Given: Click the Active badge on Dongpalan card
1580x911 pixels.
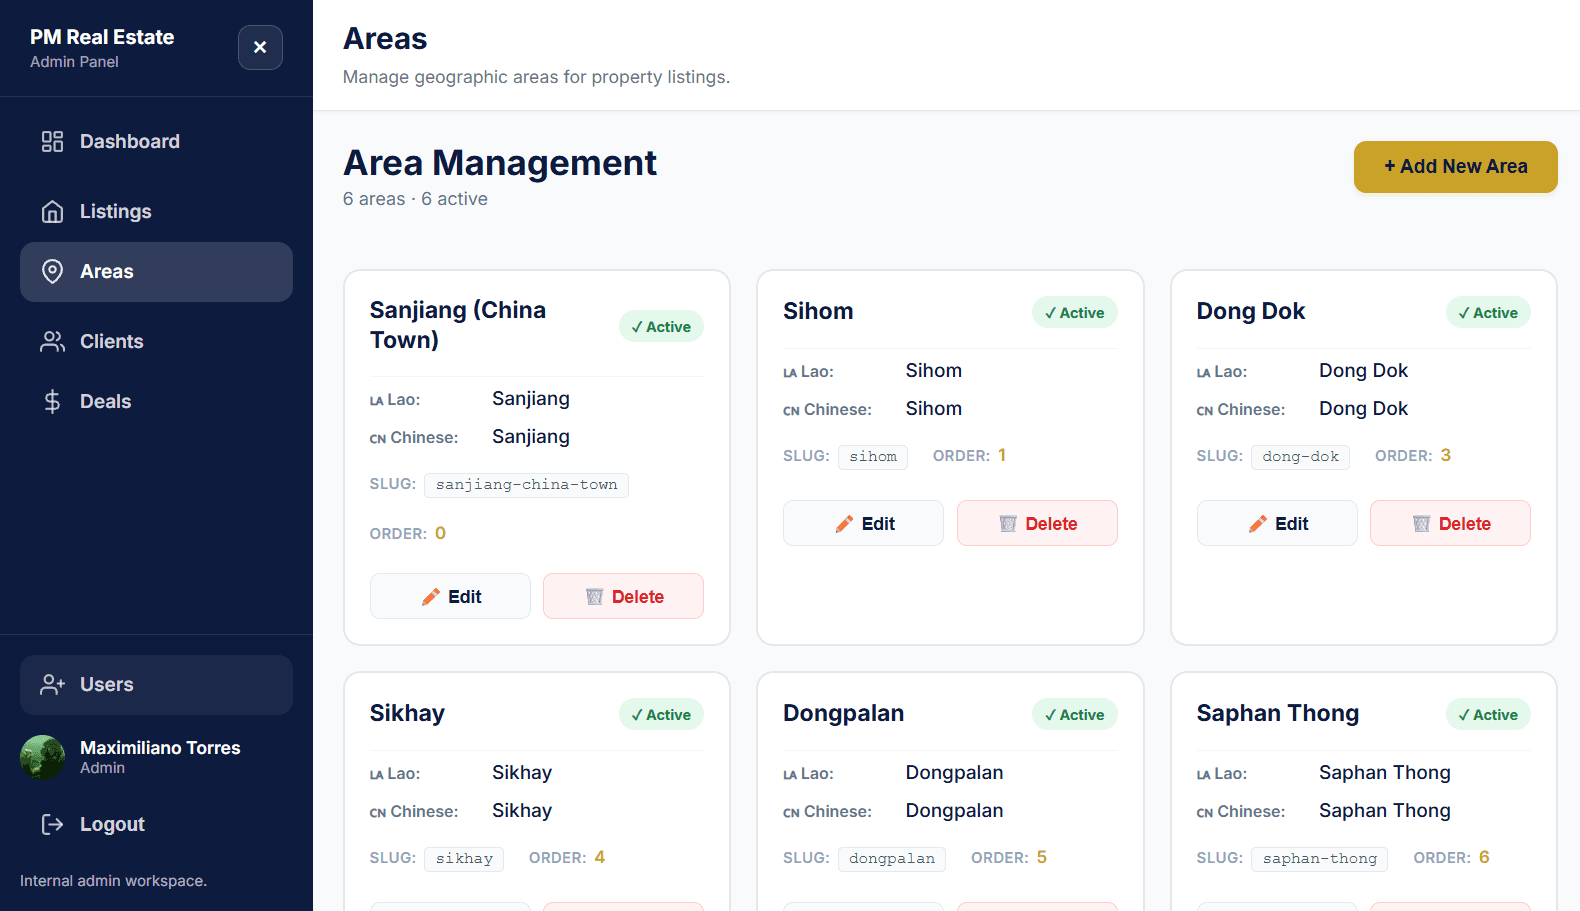Looking at the screenshot, I should (x=1074, y=714).
